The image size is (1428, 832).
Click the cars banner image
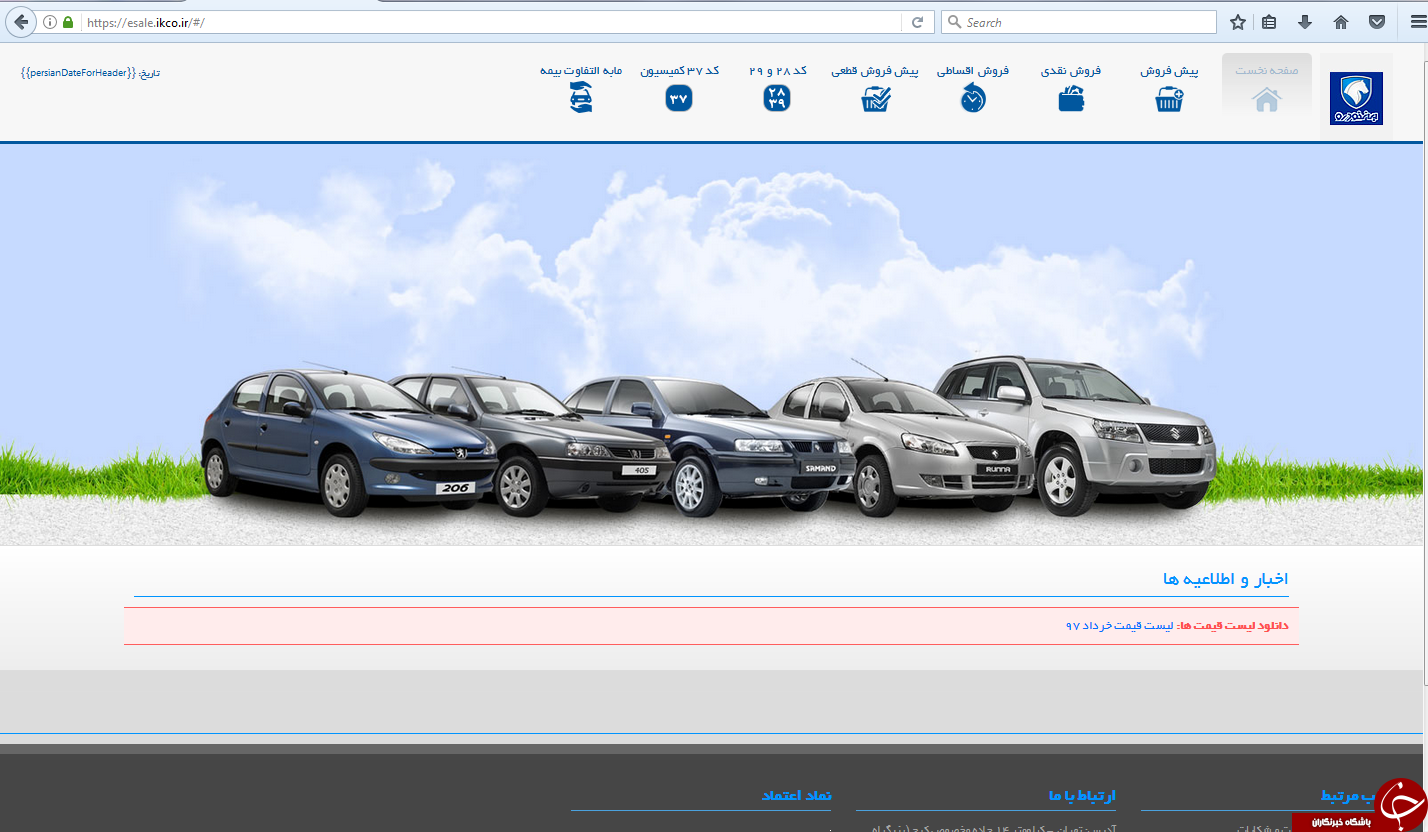710,345
